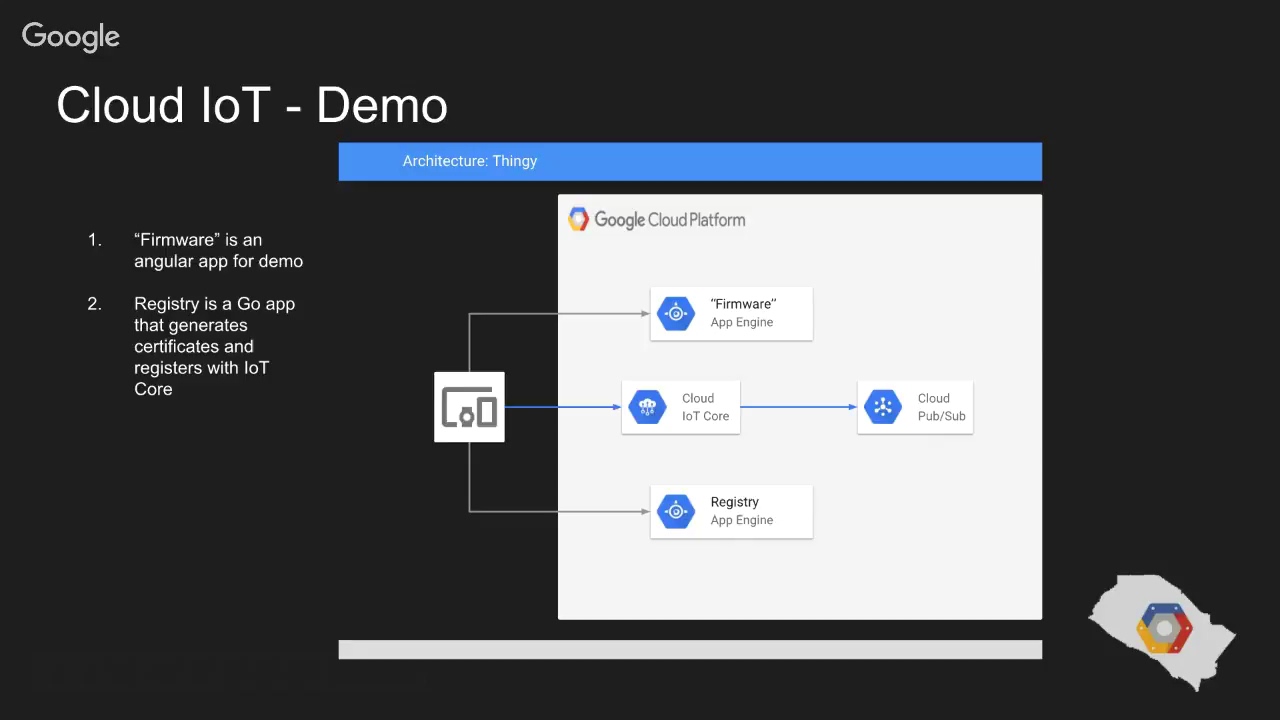The width and height of the screenshot is (1280, 720).
Task: Click "App Engine" label under "Firmware"
Action: pyautogui.click(x=741, y=323)
